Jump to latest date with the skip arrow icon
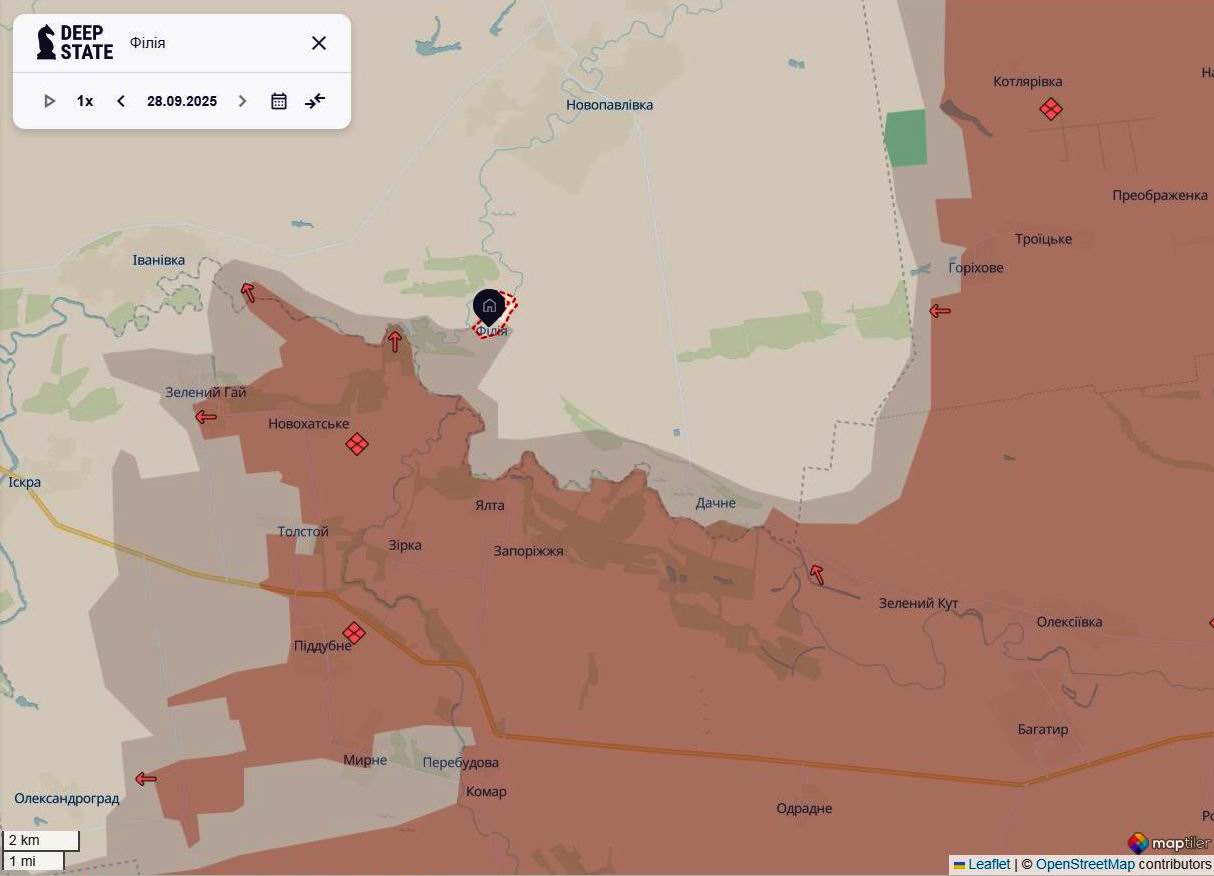This screenshot has width=1214, height=876. [315, 100]
